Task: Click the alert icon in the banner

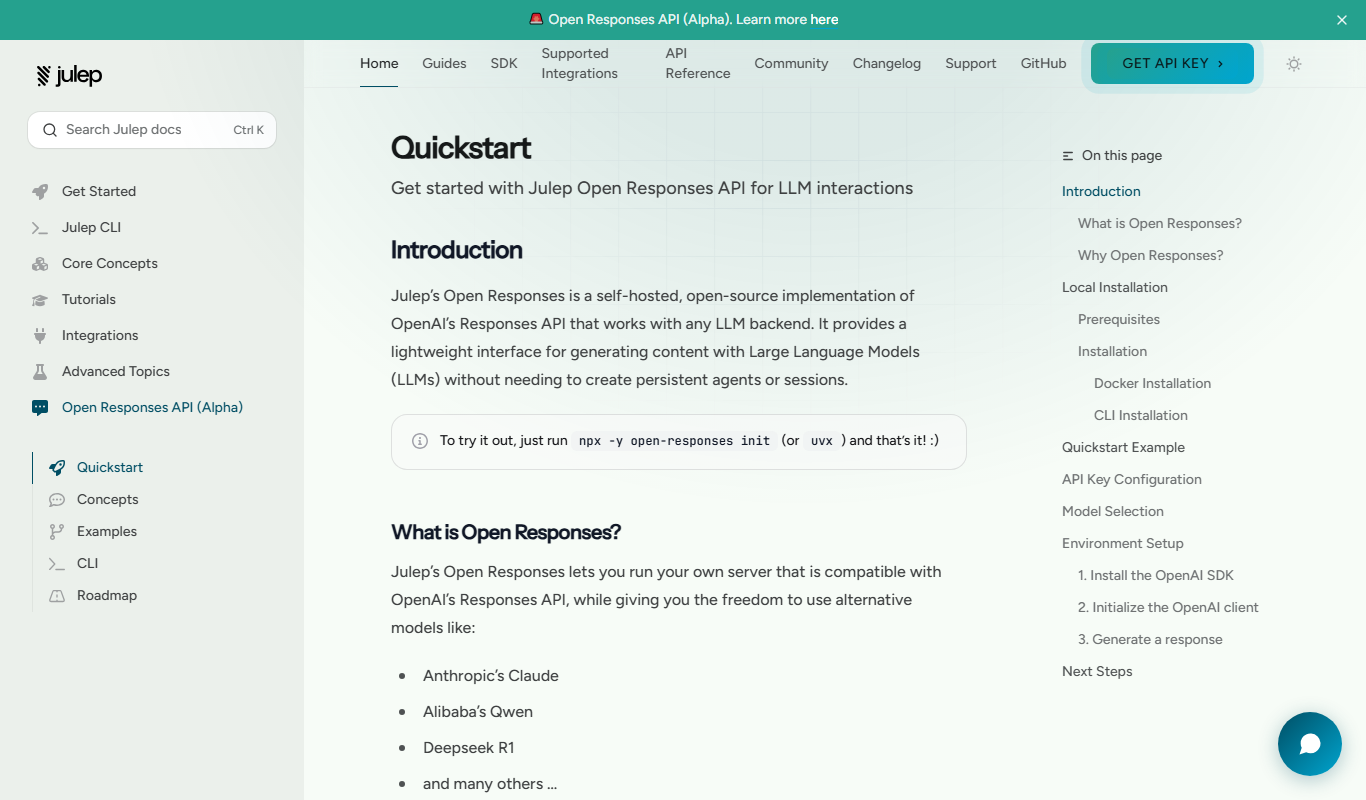Action: click(536, 19)
